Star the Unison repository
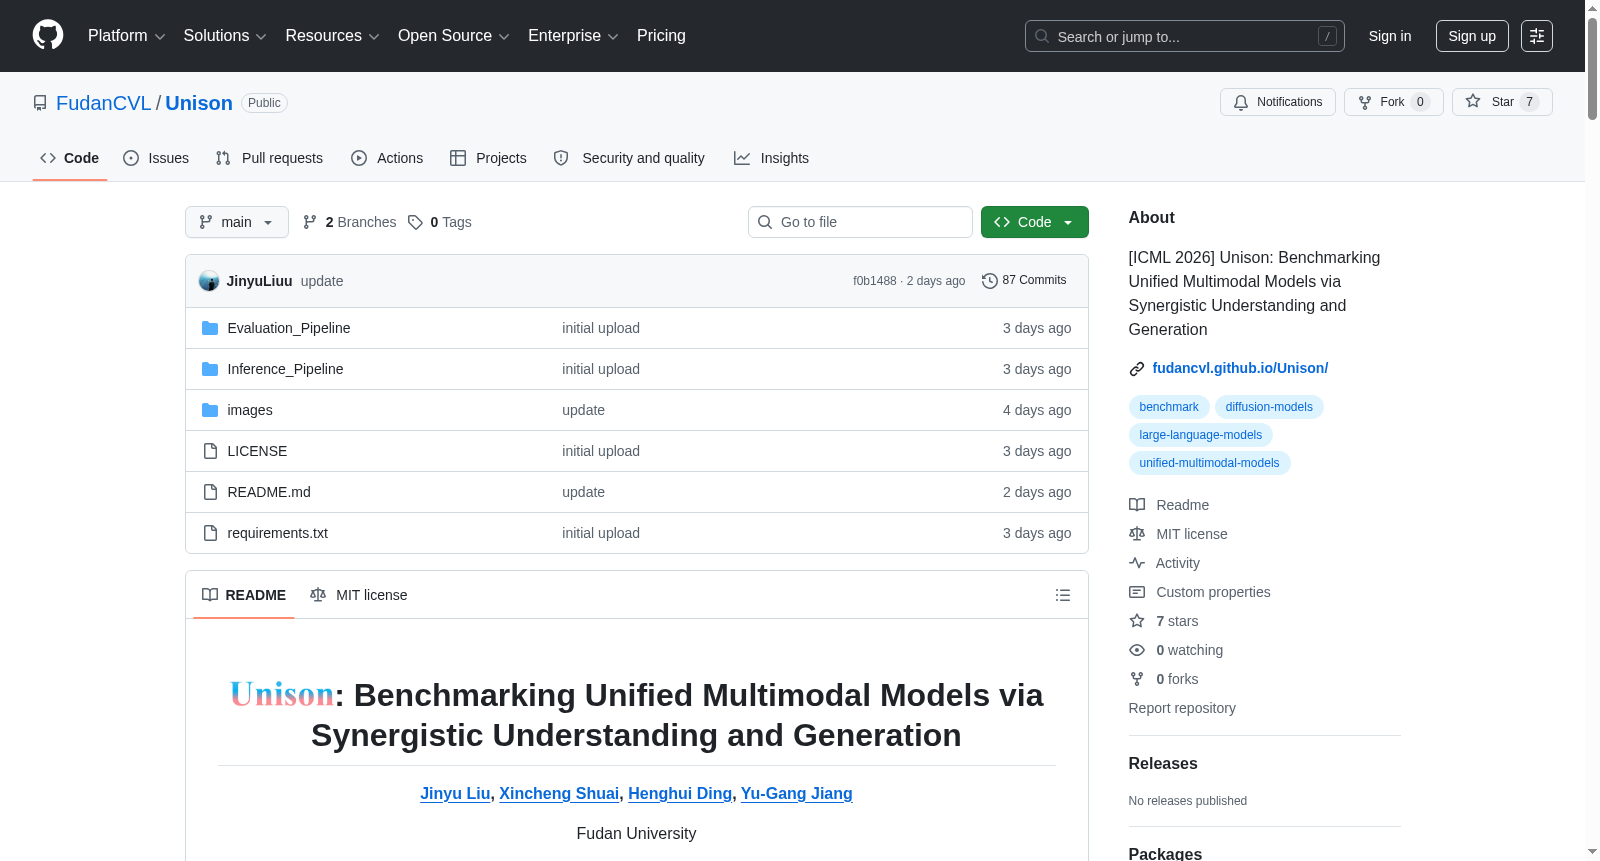1600x861 pixels. [1502, 102]
